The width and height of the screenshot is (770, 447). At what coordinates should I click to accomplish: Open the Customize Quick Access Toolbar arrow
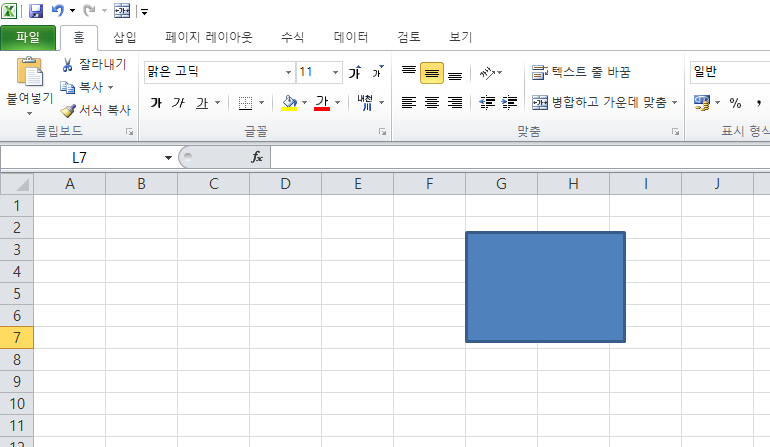pos(144,12)
